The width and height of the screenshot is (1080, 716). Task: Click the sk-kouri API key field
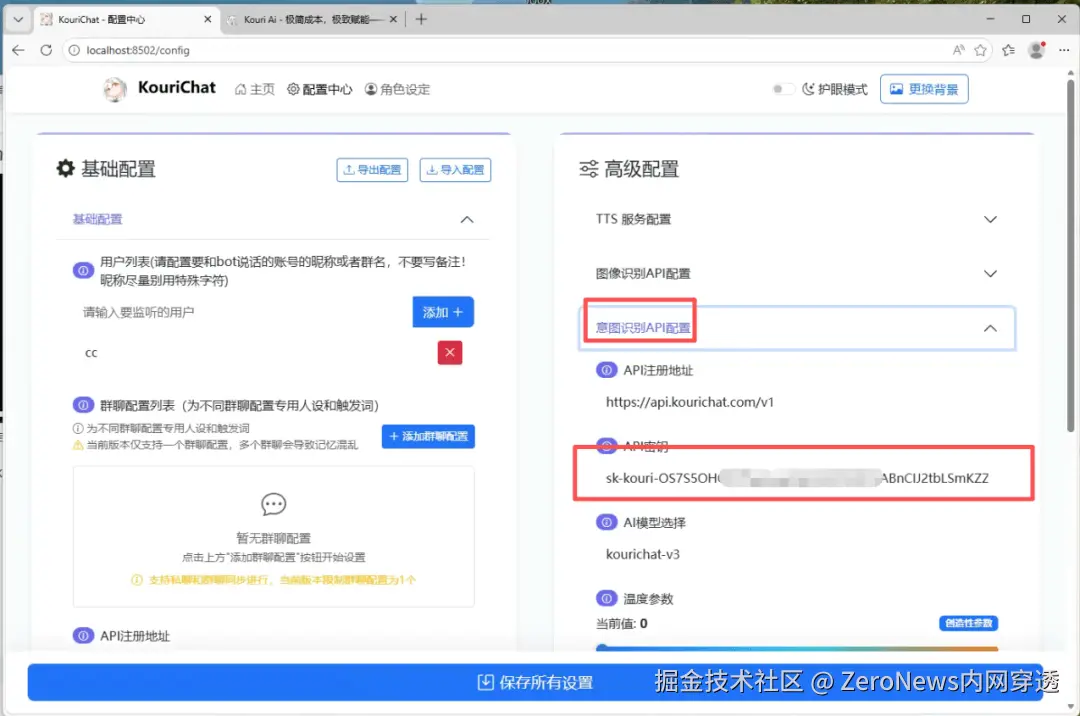[797, 478]
